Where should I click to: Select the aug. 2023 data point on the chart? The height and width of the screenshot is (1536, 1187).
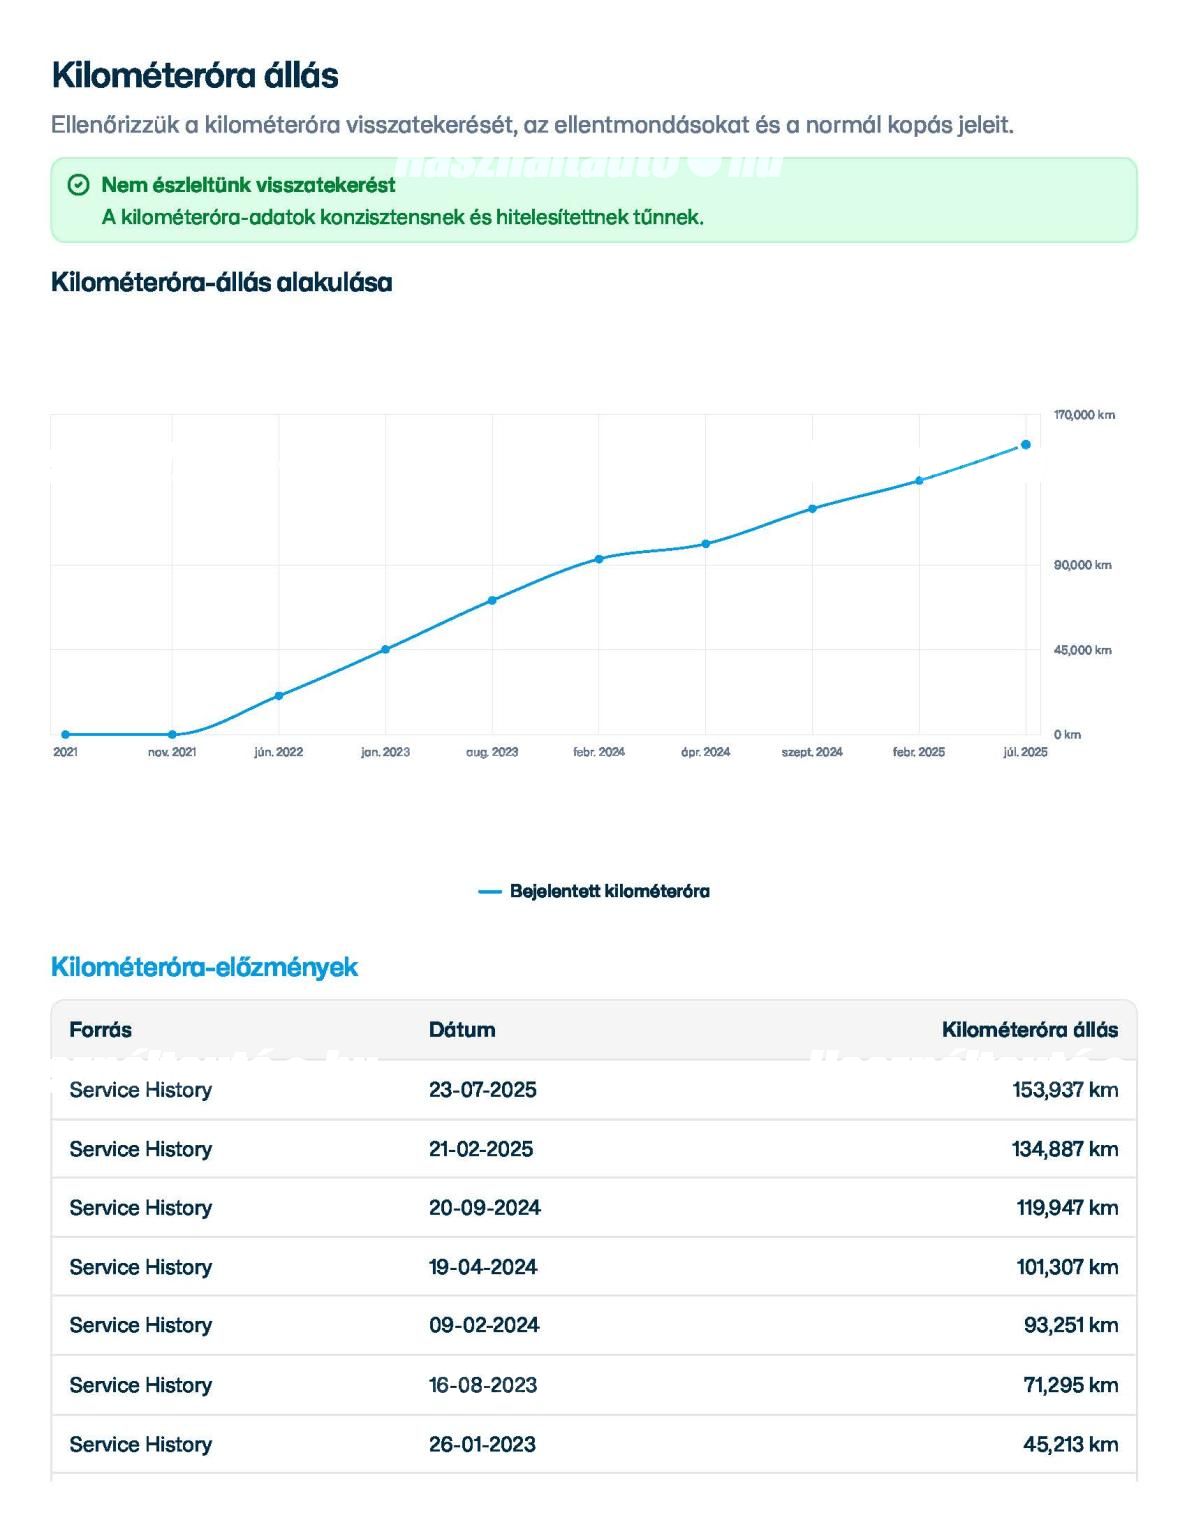point(492,600)
